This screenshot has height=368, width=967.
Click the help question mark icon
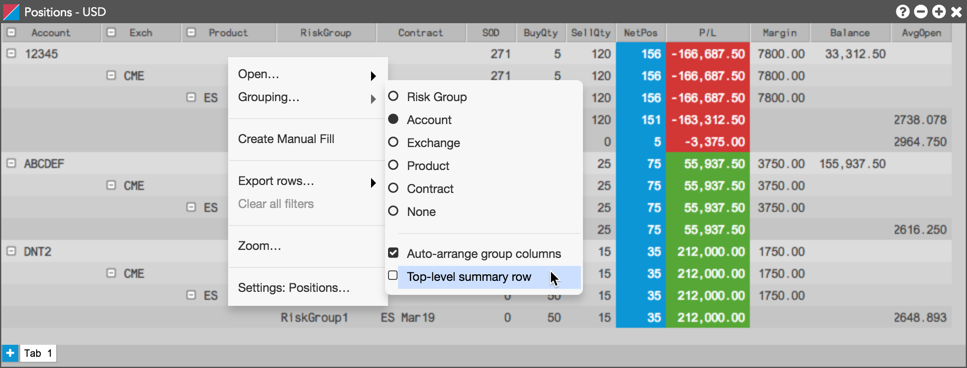pos(903,11)
